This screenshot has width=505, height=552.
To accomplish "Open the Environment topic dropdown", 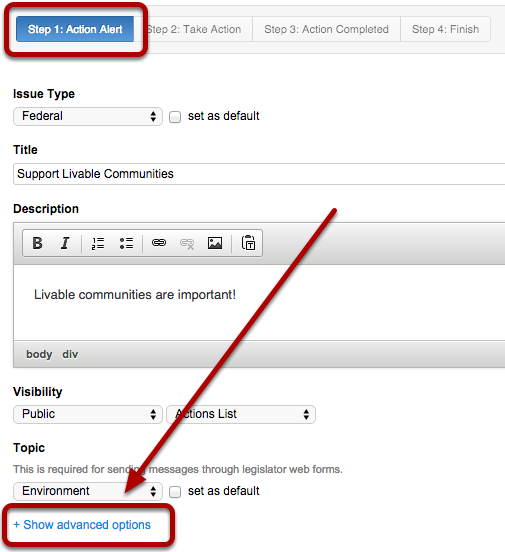I will [x=88, y=491].
